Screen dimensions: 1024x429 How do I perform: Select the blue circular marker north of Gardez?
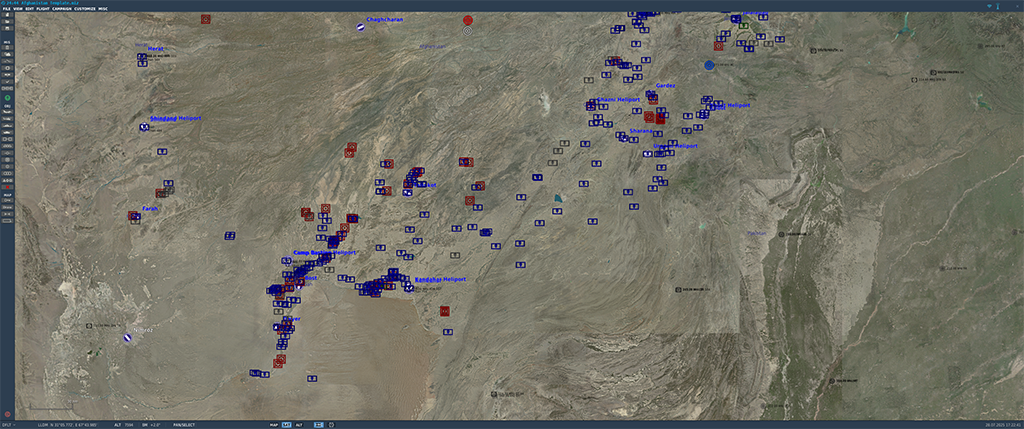(x=709, y=65)
